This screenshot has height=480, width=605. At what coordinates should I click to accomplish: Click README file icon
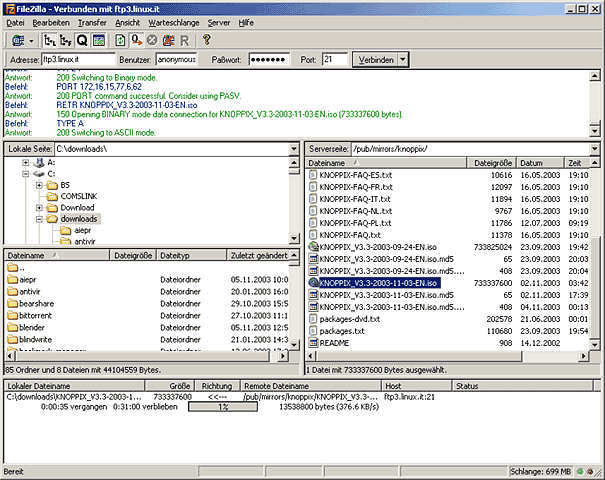tap(313, 343)
